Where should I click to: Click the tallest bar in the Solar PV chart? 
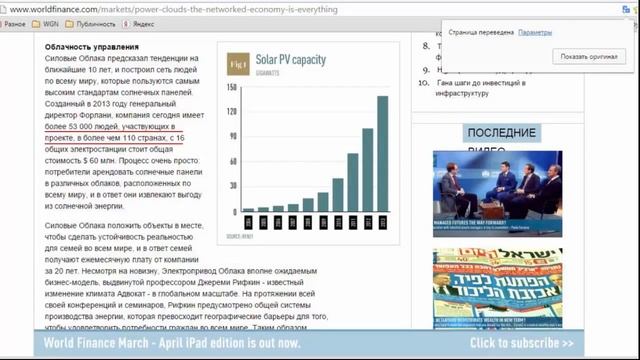(x=382, y=153)
